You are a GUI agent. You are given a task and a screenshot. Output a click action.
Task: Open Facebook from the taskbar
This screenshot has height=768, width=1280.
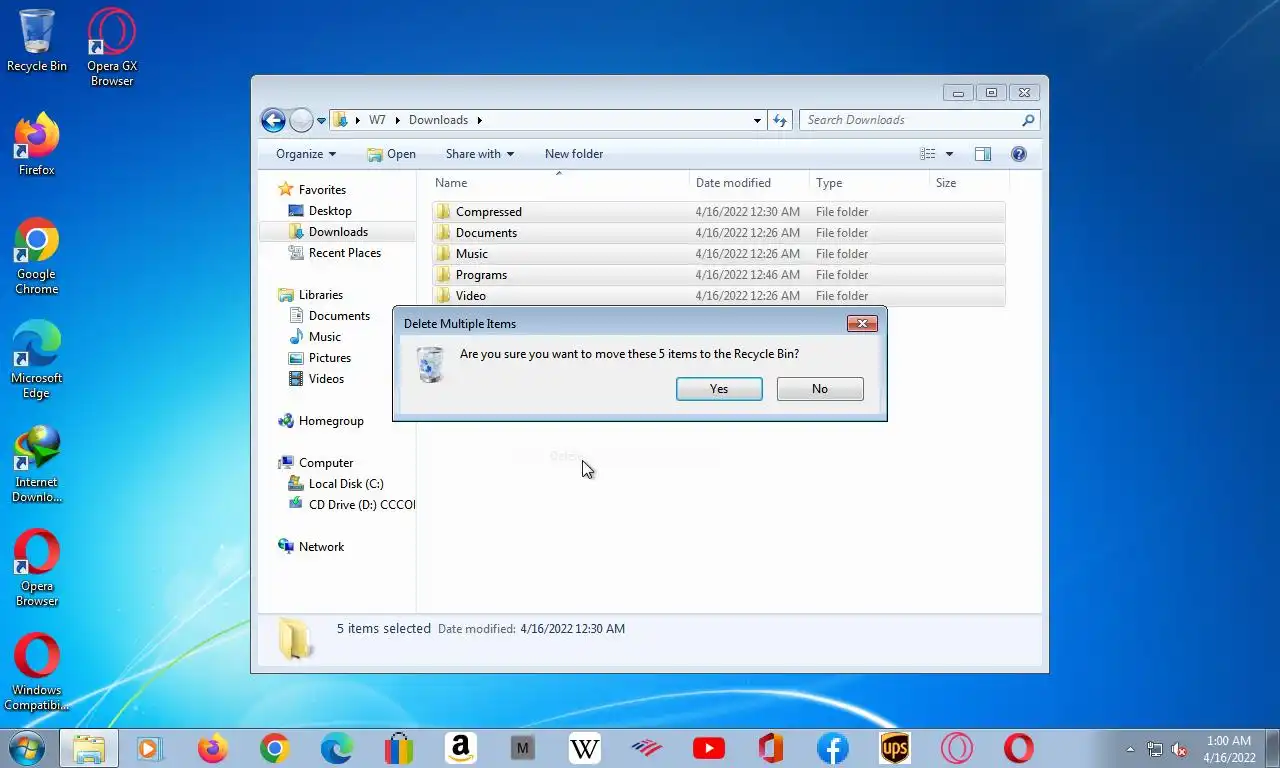coord(833,748)
